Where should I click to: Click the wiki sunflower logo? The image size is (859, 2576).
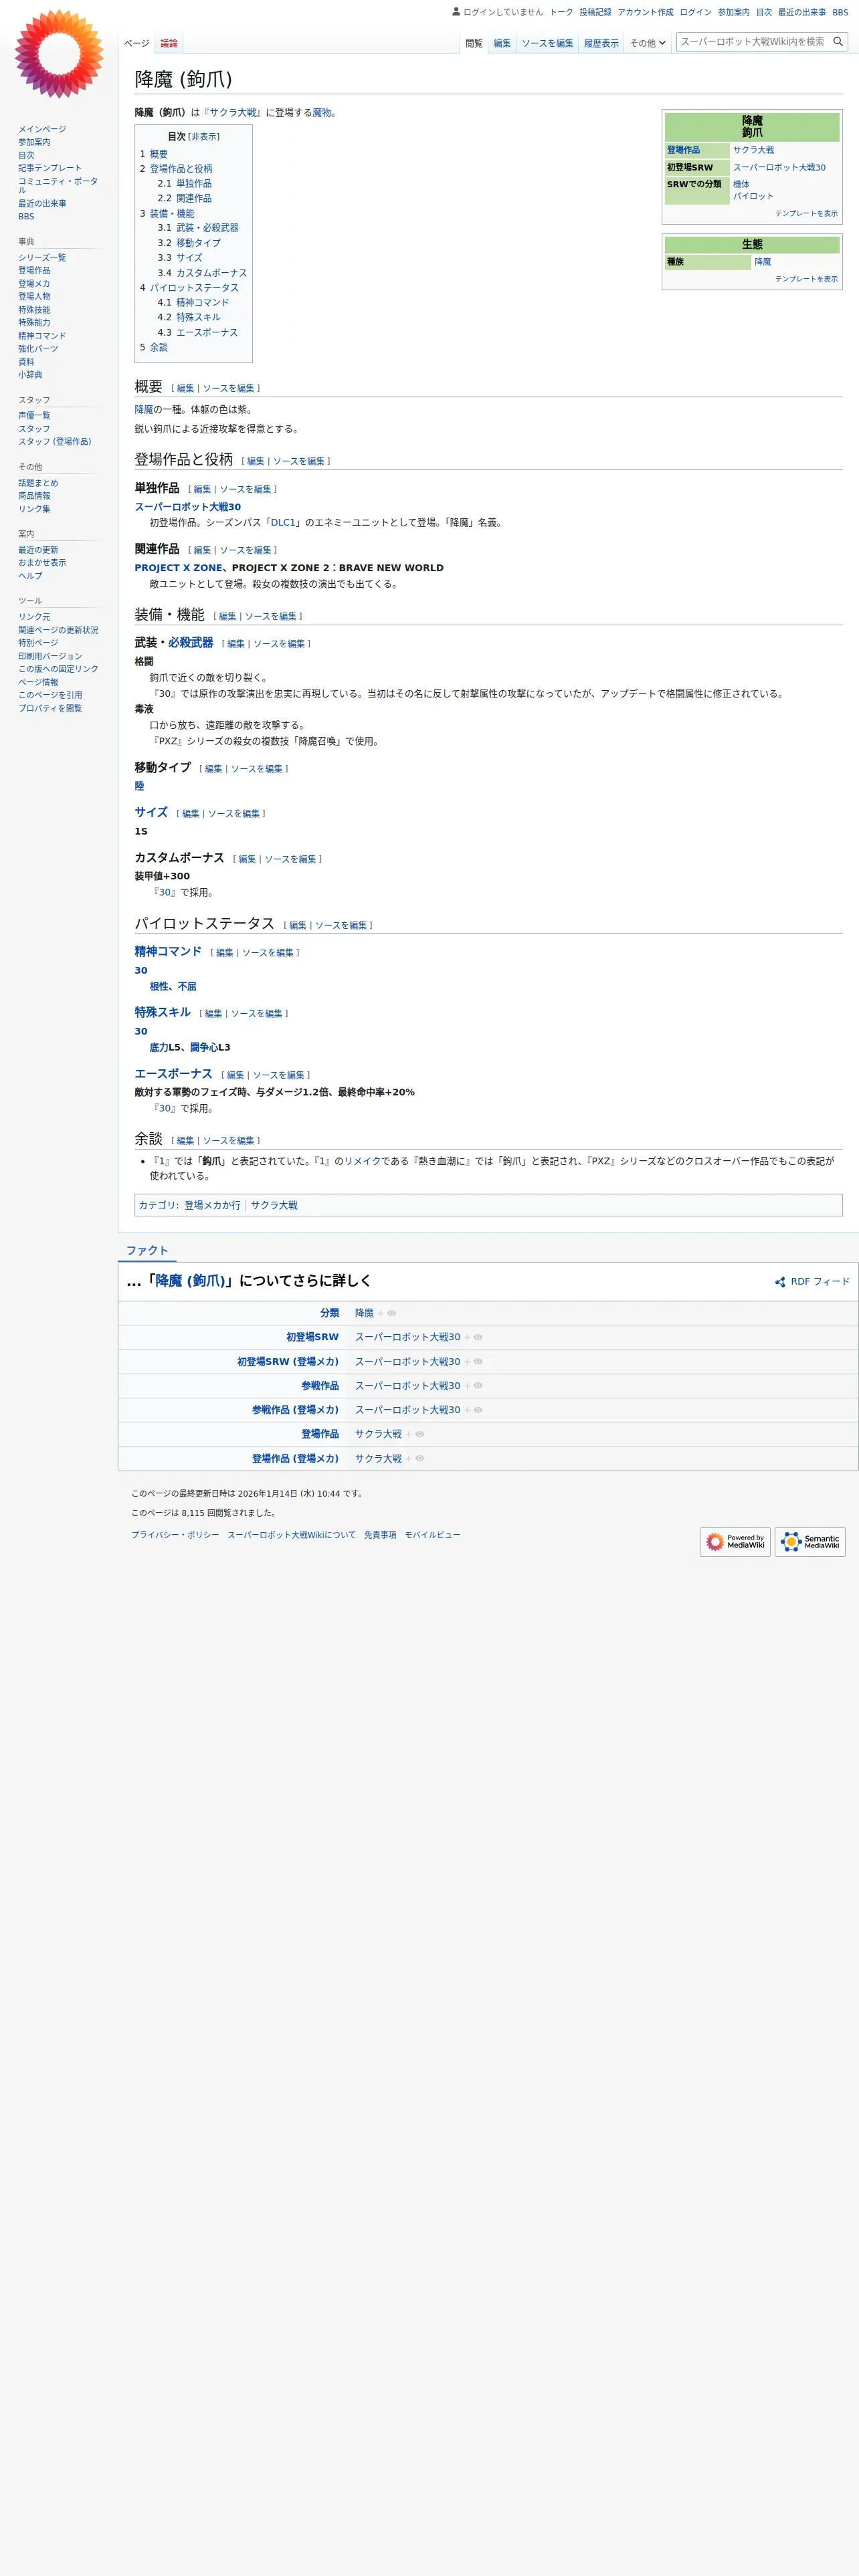click(x=59, y=54)
